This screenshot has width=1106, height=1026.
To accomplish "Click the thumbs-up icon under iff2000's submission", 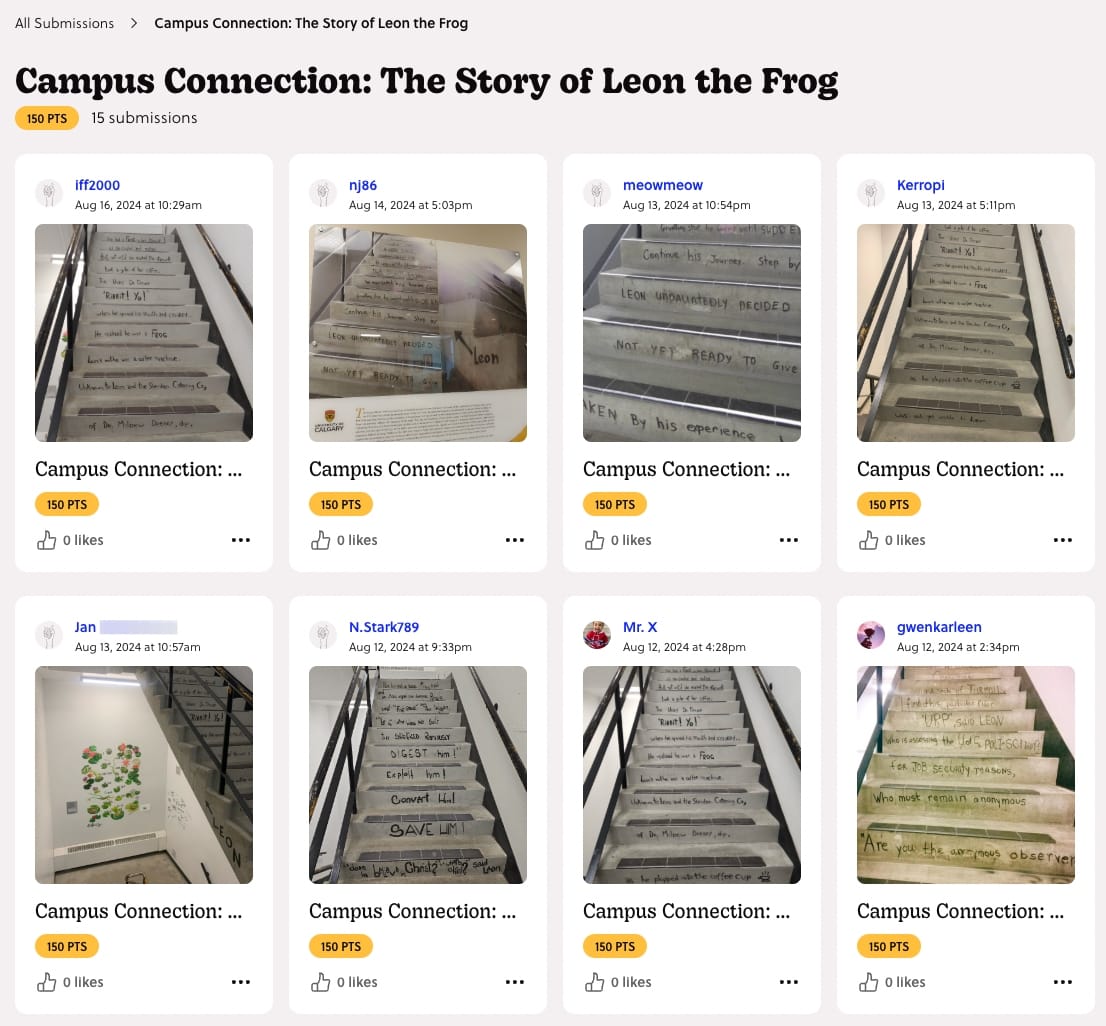I will coord(46,539).
